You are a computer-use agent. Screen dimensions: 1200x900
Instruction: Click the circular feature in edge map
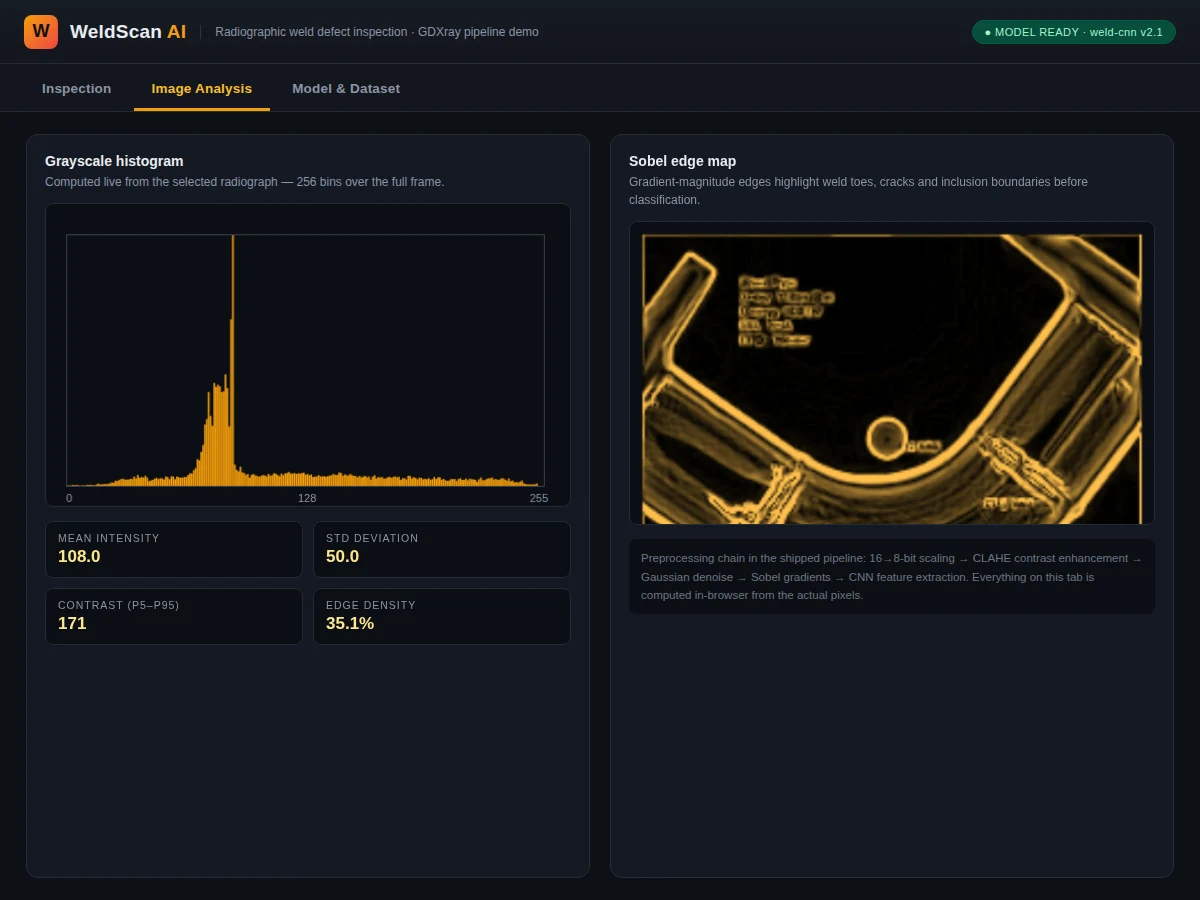886,437
